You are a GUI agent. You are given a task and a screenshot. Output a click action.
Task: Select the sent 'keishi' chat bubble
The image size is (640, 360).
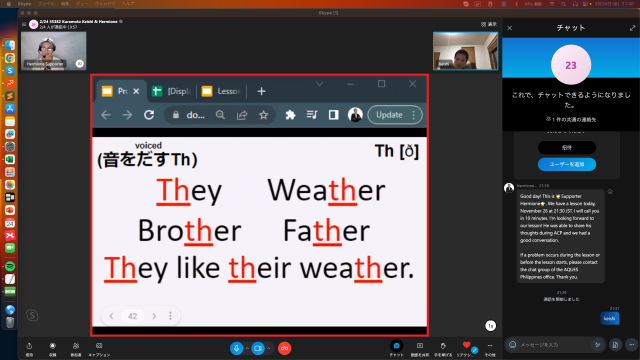click(610, 318)
